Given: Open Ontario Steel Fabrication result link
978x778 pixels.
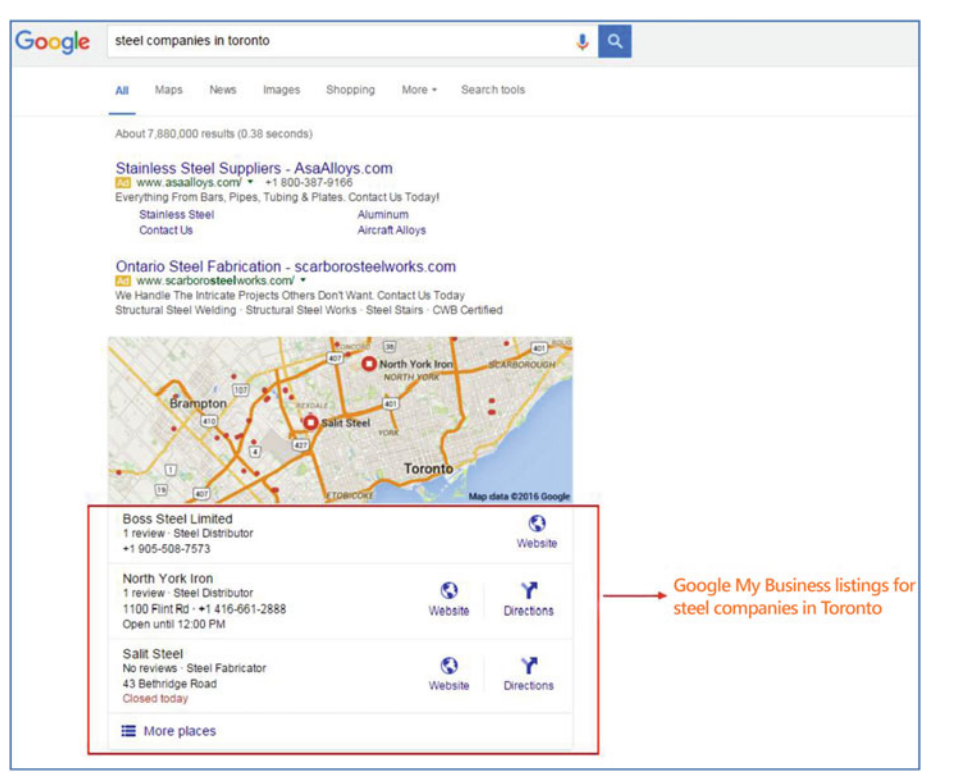Looking at the screenshot, I should click(x=286, y=266).
